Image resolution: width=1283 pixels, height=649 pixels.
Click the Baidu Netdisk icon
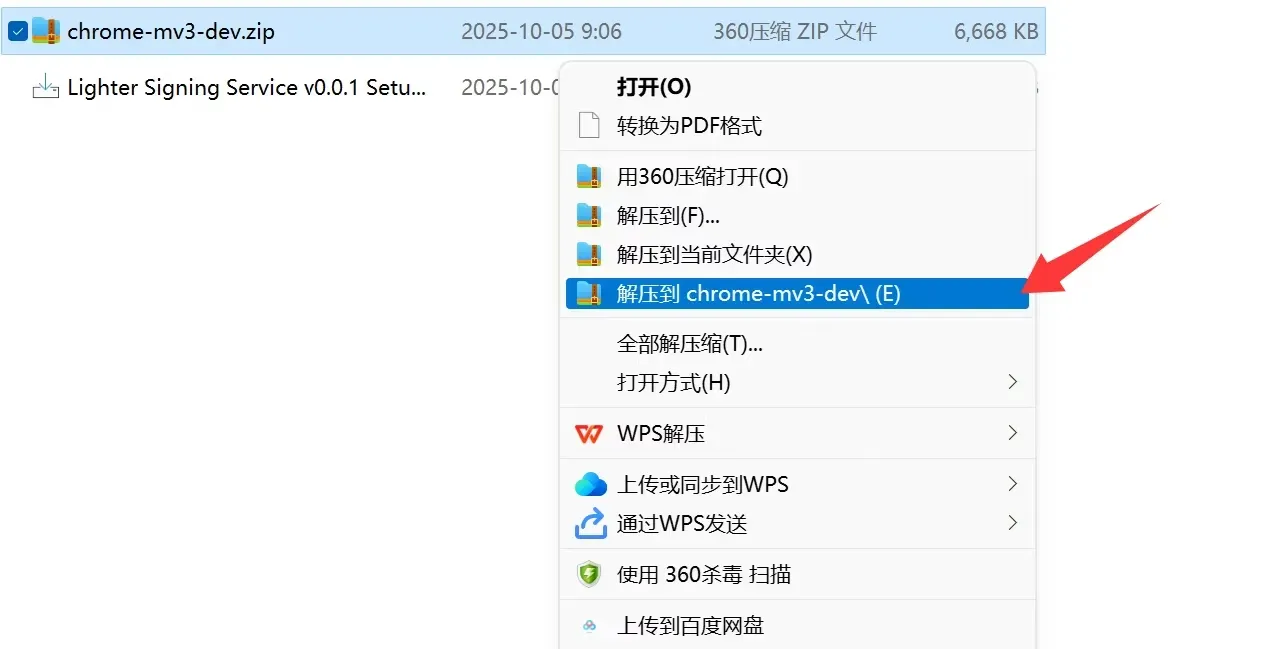coord(589,626)
